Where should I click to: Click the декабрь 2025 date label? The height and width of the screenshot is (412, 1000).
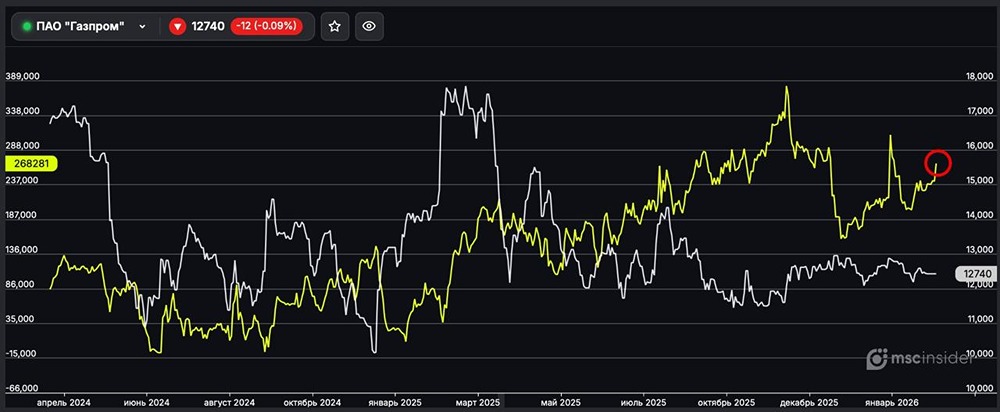(x=809, y=403)
